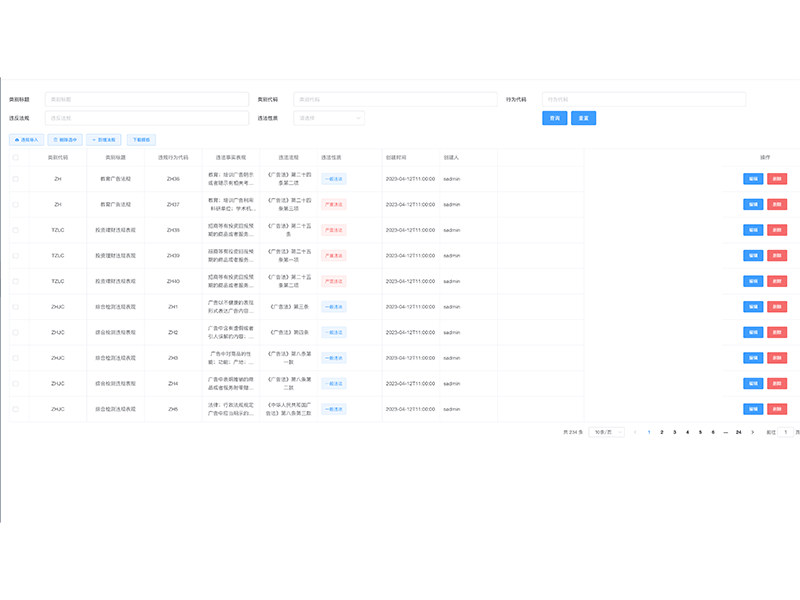This screenshot has height=600, width=800.
Task: Click the 行为代码 input field
Action: [x=643, y=100]
